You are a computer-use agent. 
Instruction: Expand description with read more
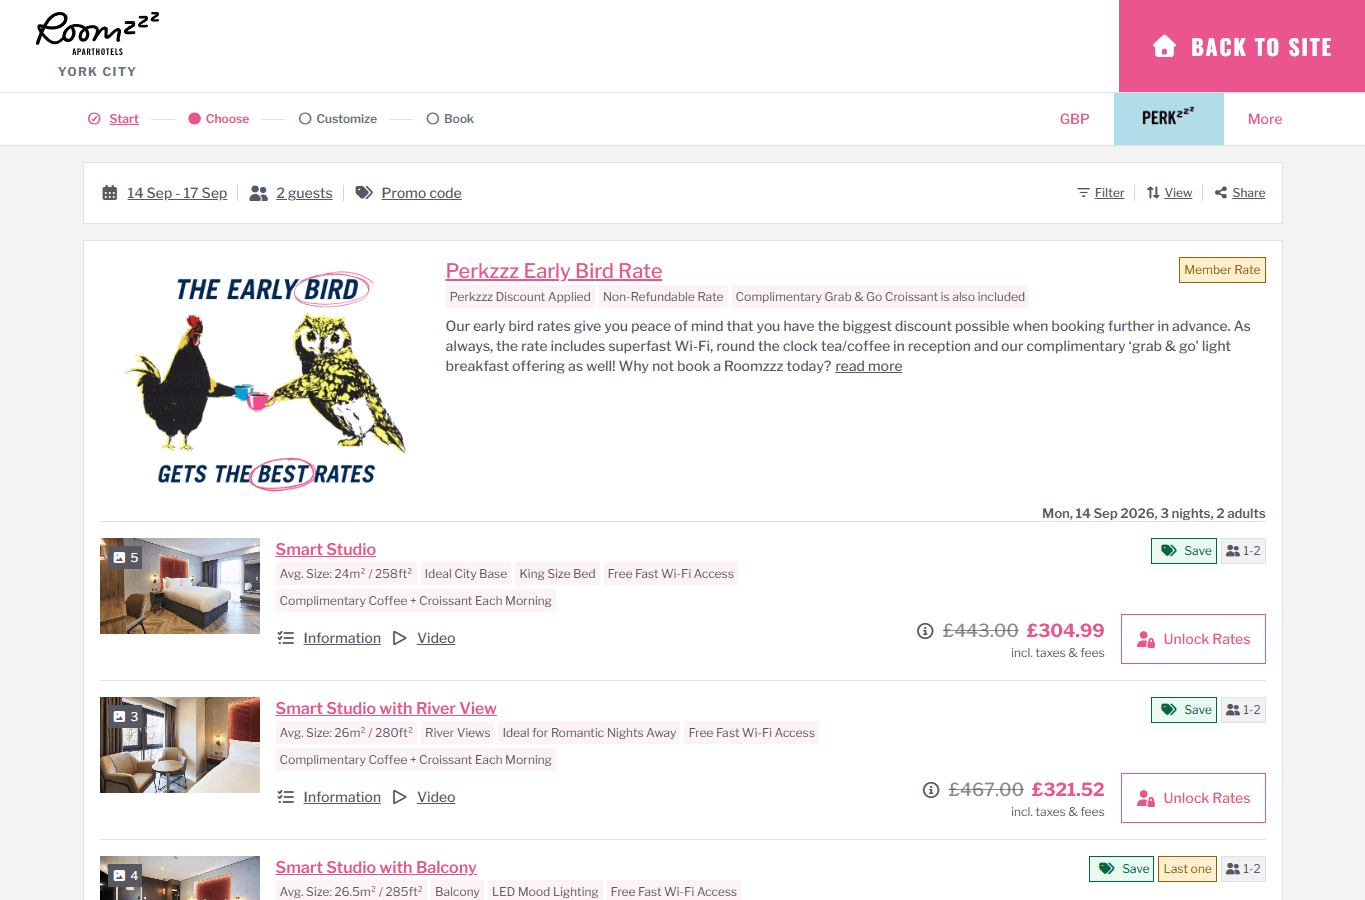[x=868, y=366]
